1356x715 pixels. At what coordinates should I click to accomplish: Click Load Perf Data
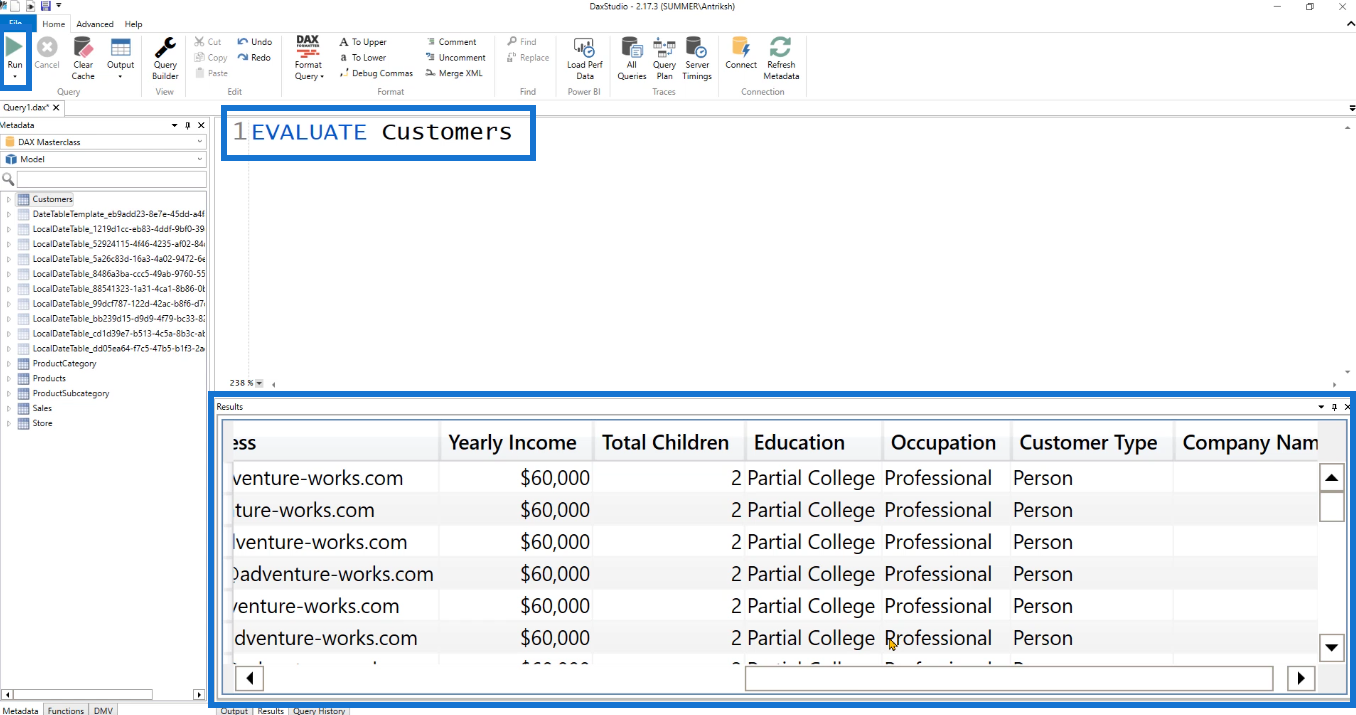click(584, 58)
